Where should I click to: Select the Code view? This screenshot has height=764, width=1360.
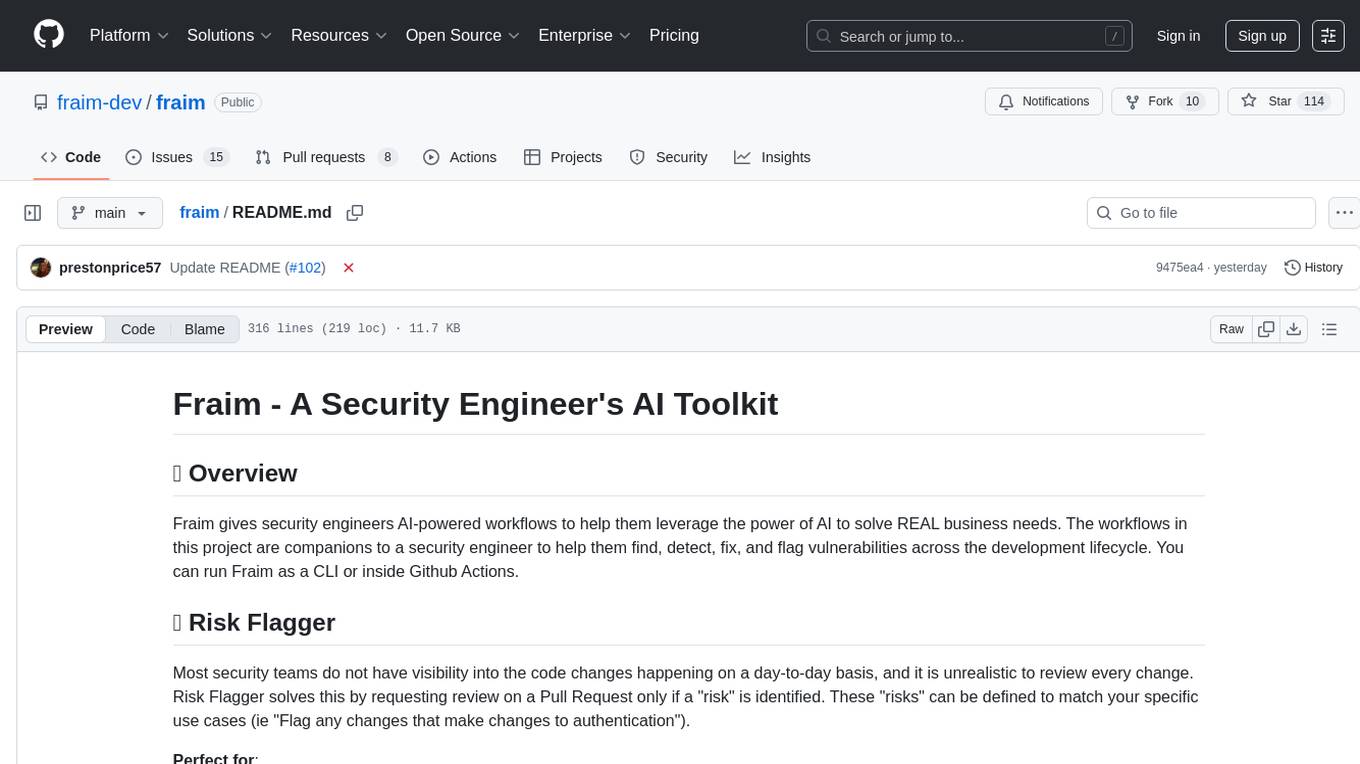coord(138,329)
